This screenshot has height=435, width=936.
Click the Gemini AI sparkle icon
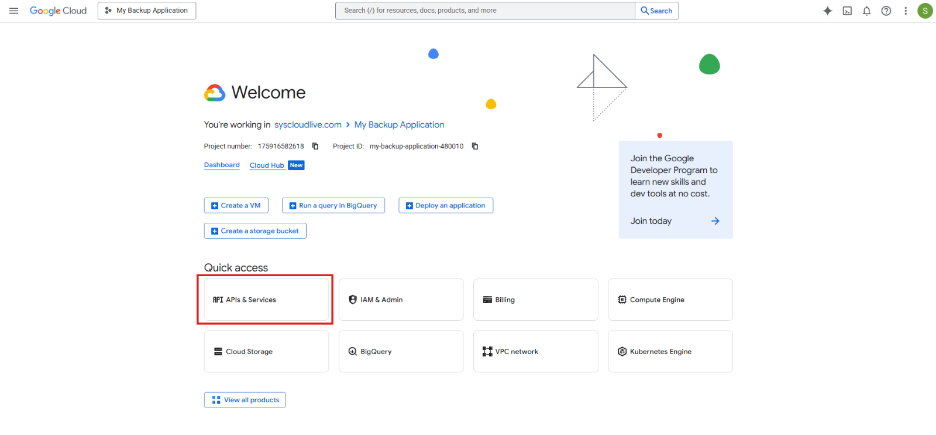tap(827, 11)
